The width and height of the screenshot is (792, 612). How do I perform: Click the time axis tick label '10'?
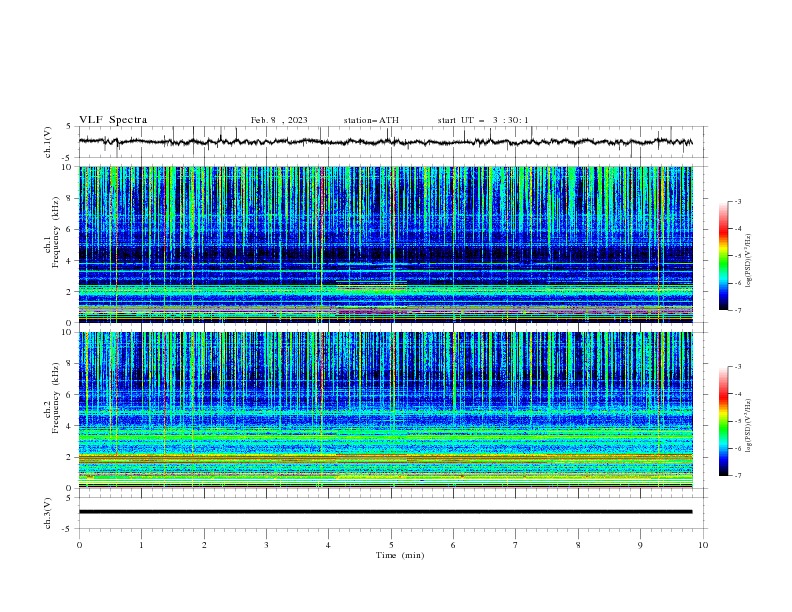pos(703,545)
